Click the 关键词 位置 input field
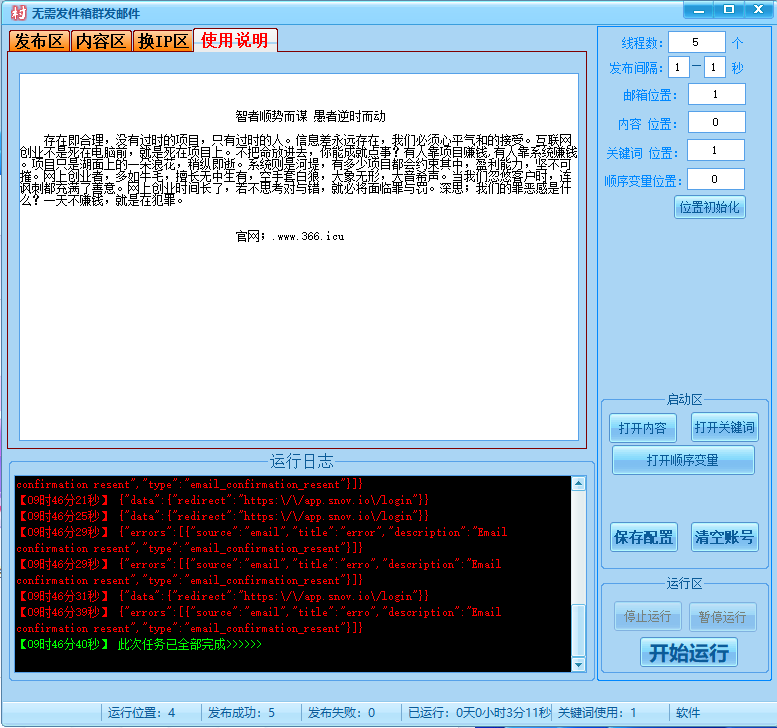The width and height of the screenshot is (777, 728). (x=716, y=151)
